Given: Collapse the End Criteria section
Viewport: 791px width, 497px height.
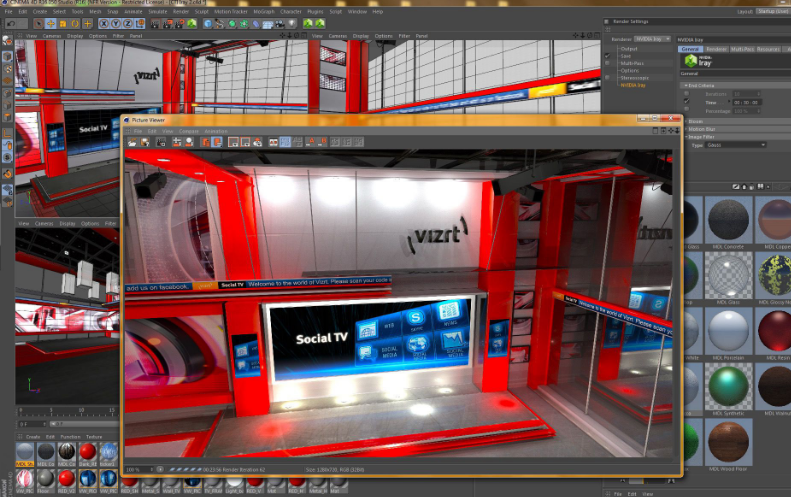Looking at the screenshot, I should pyautogui.click(x=686, y=86).
